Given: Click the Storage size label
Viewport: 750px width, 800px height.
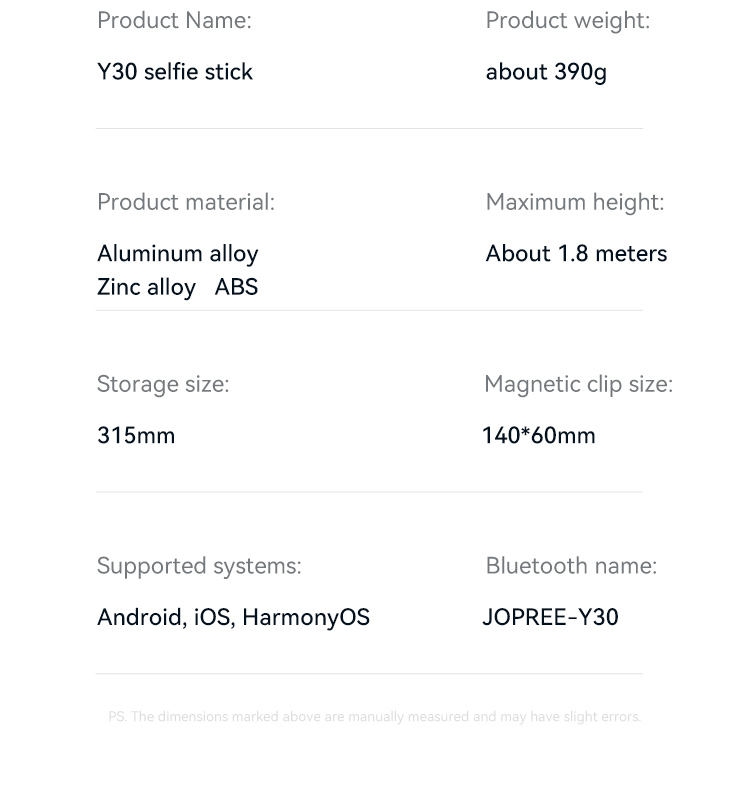Looking at the screenshot, I should click(163, 385).
